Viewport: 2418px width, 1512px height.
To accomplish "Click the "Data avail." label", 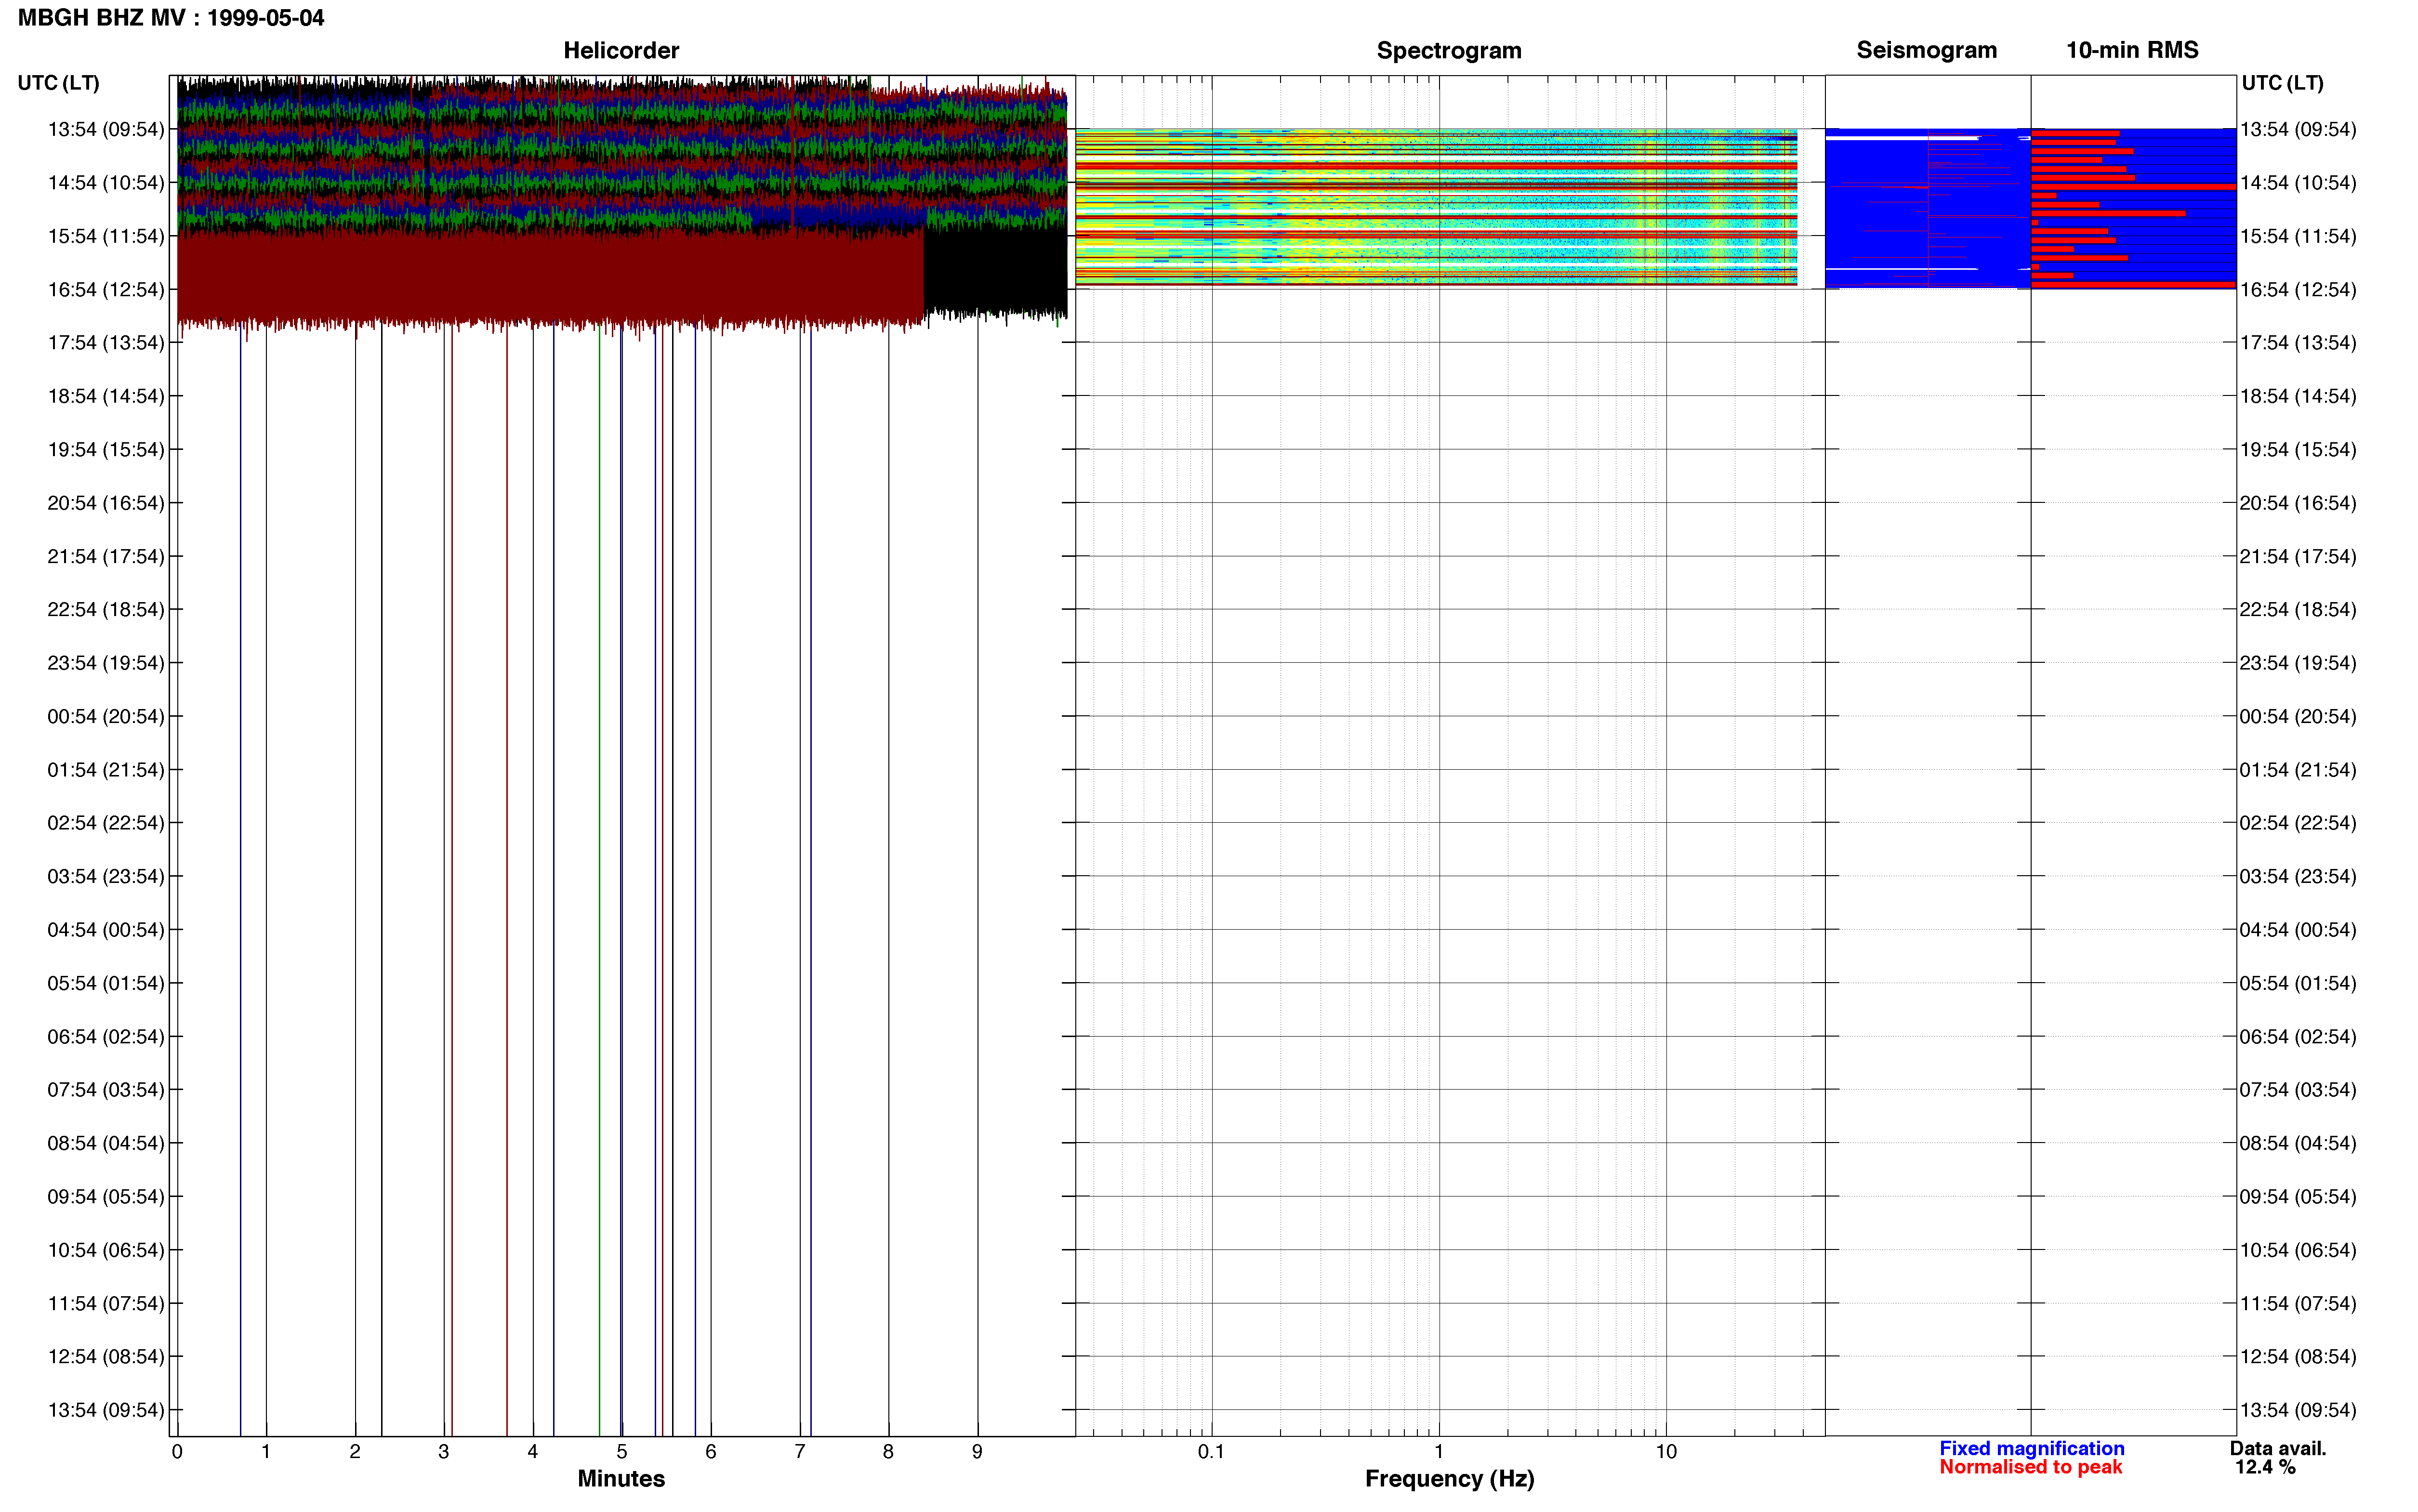I will coord(2278,1448).
